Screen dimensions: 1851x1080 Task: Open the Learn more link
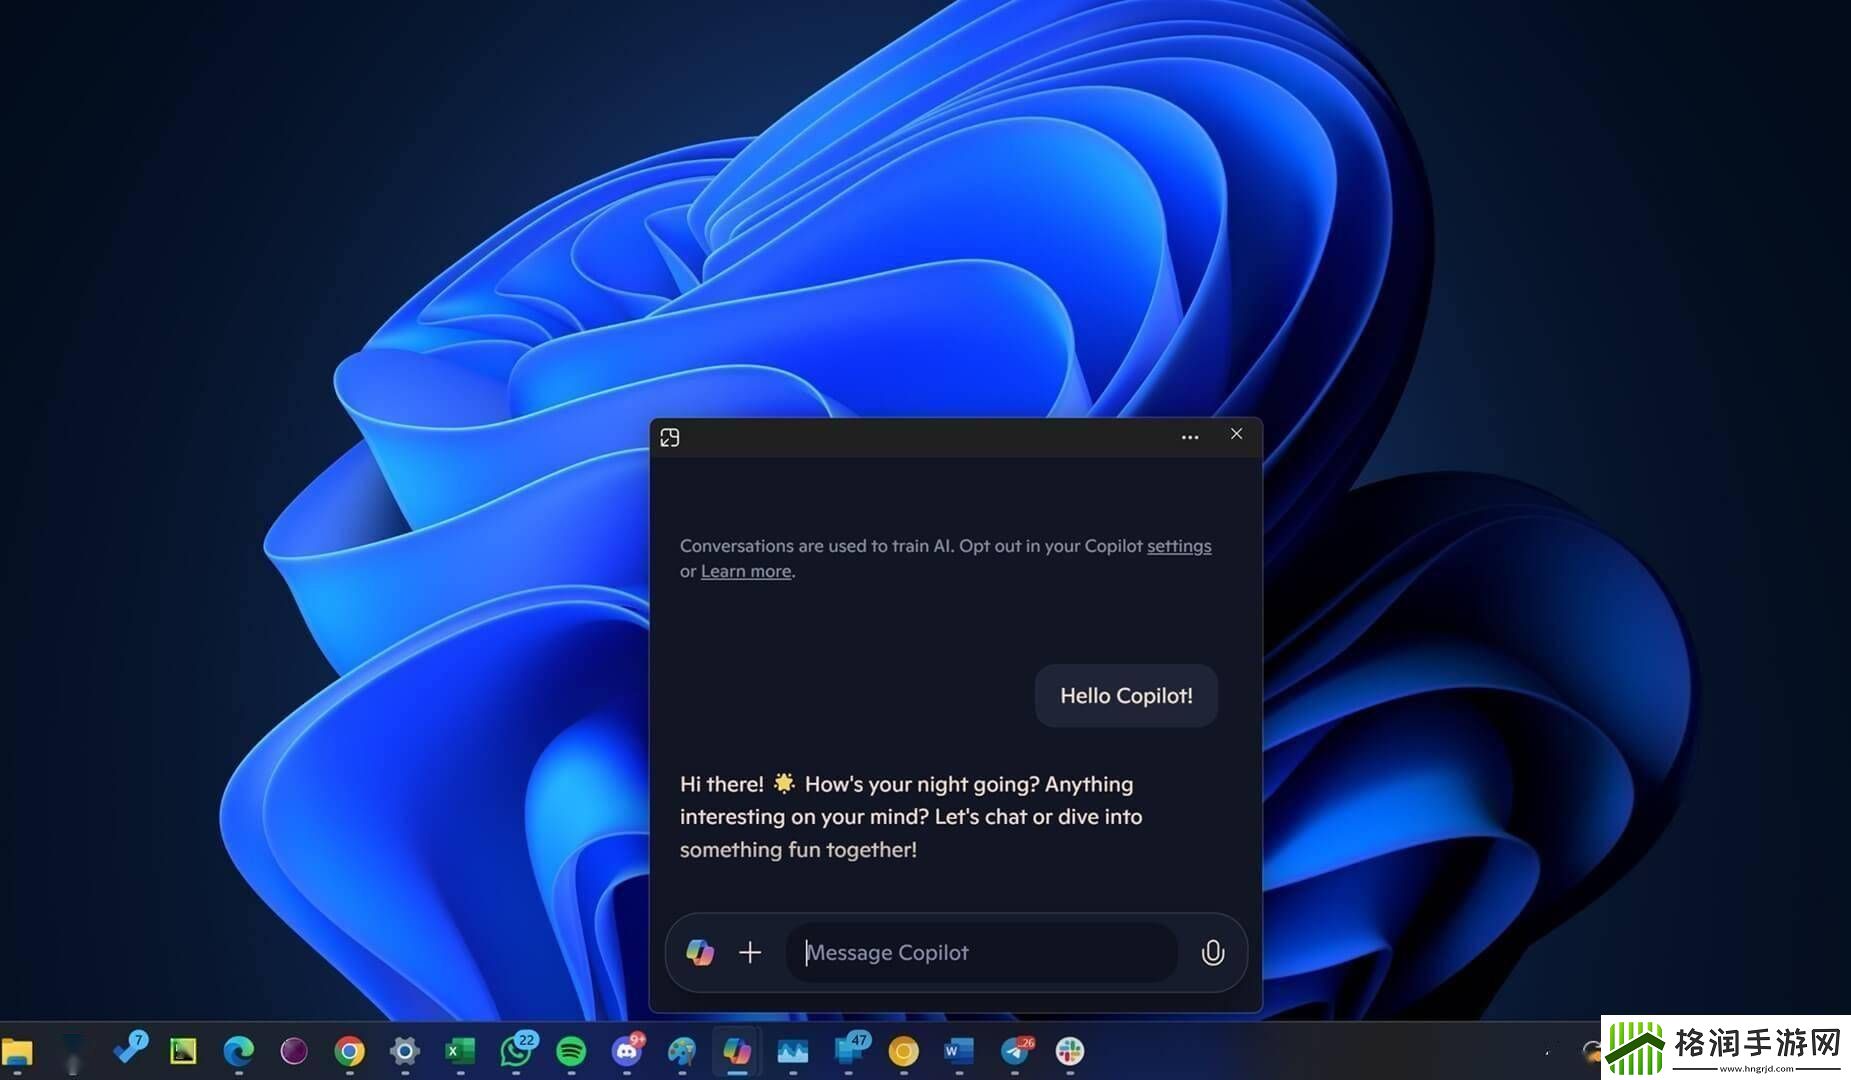[x=745, y=570]
